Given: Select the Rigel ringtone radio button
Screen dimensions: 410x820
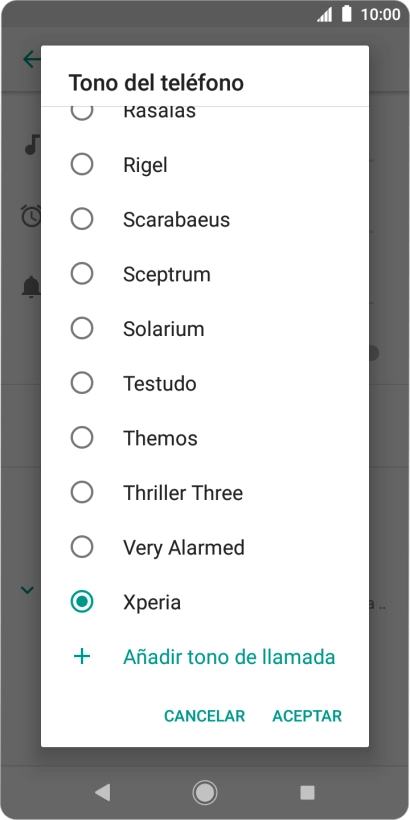Looking at the screenshot, I should [82, 165].
